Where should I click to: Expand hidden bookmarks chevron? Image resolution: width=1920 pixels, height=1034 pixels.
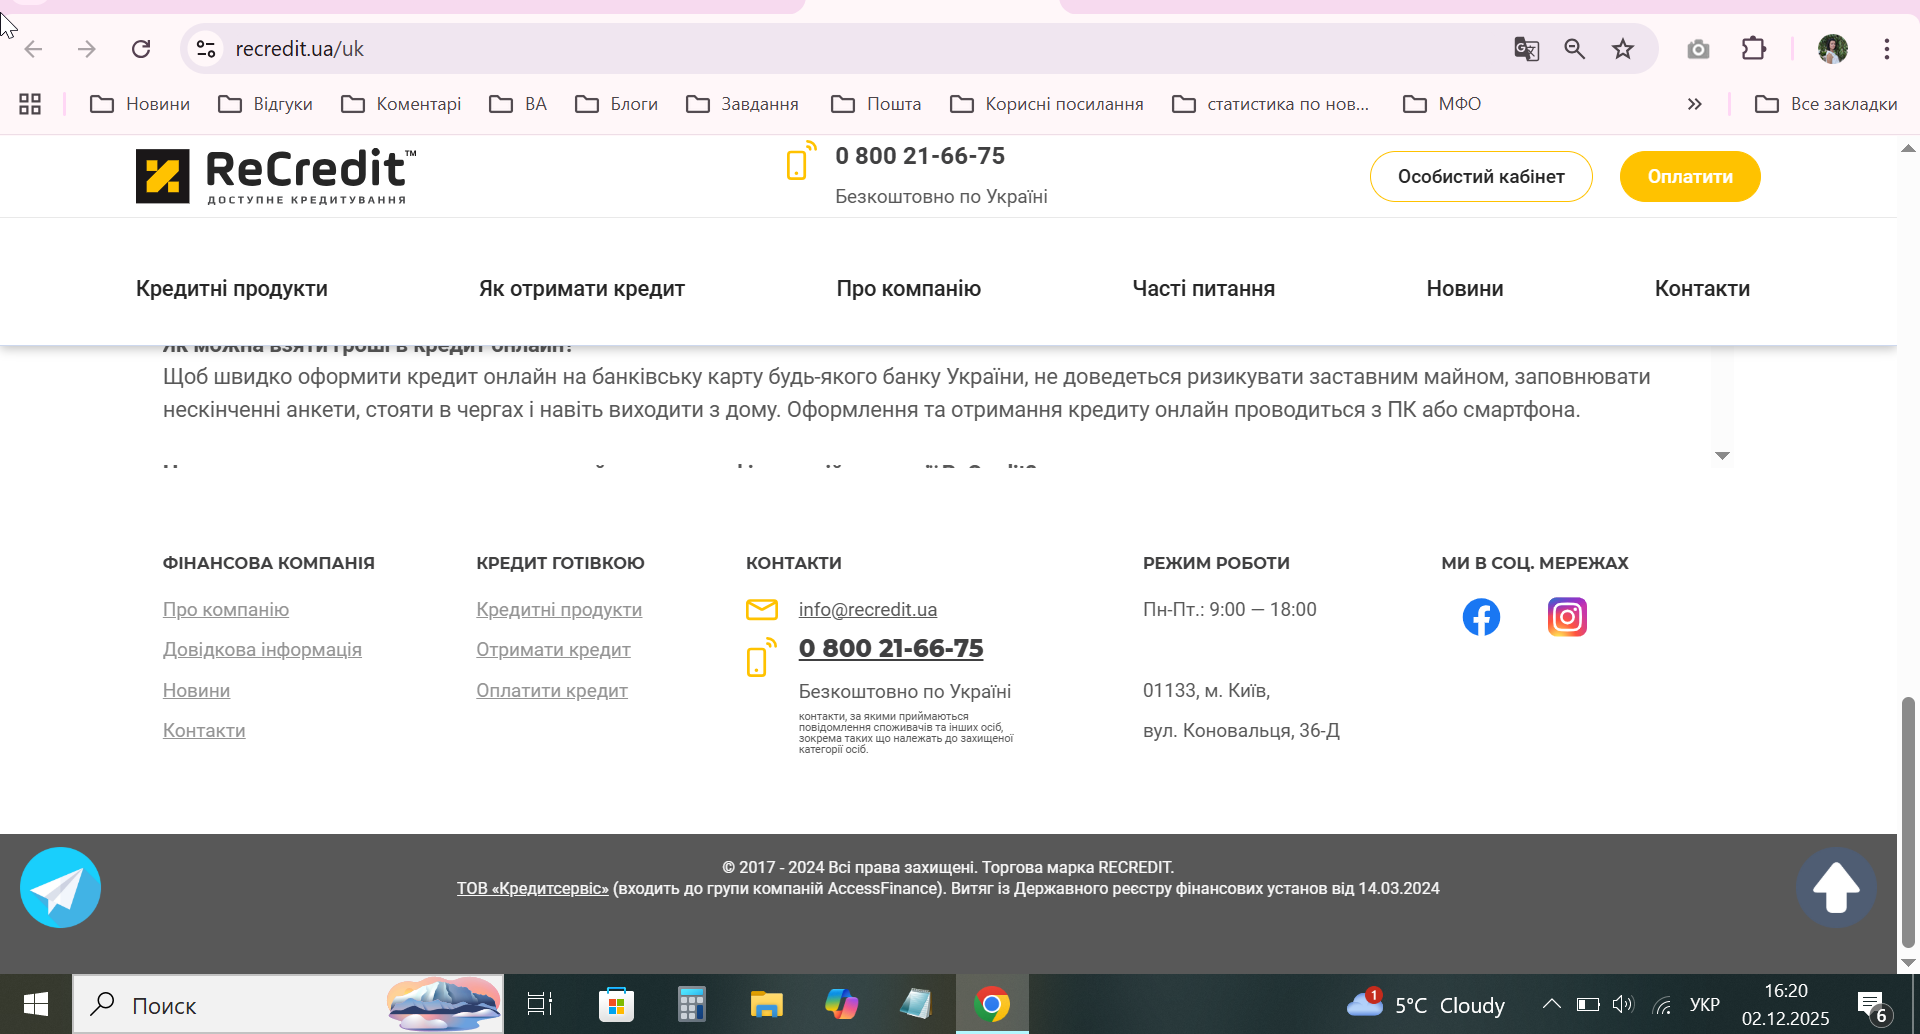point(1694,104)
